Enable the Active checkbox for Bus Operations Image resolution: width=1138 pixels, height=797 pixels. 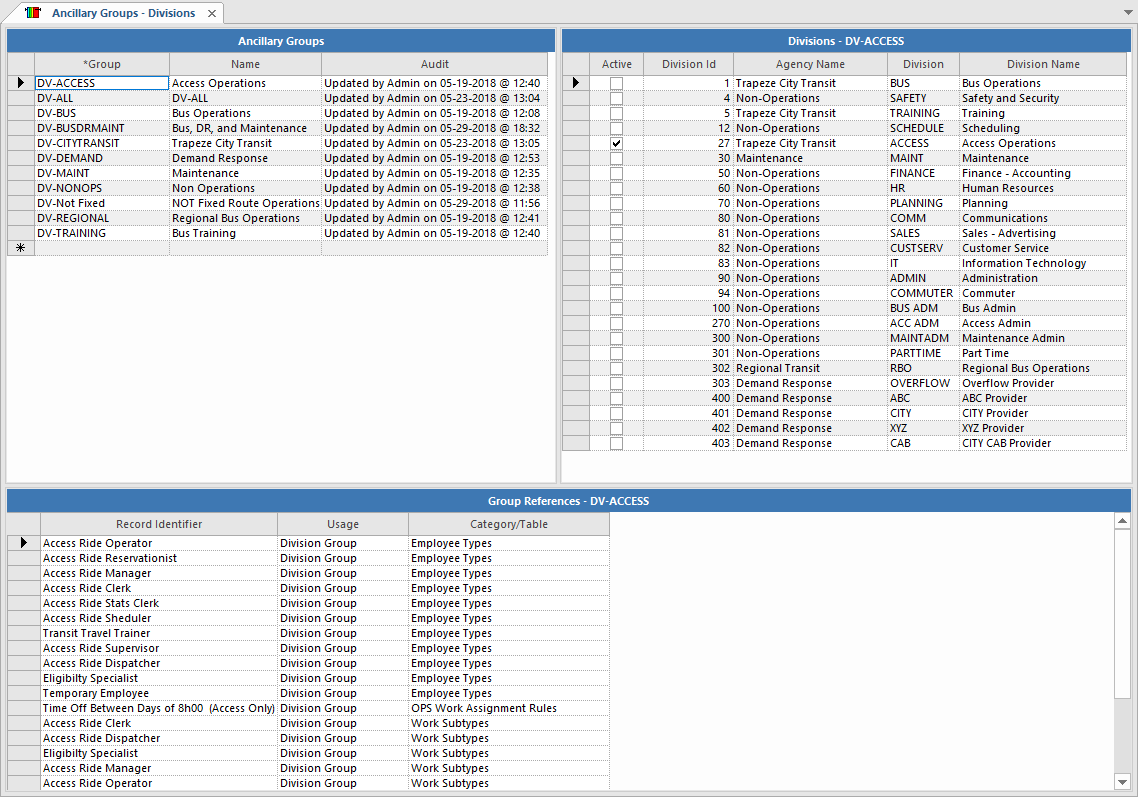click(616, 84)
